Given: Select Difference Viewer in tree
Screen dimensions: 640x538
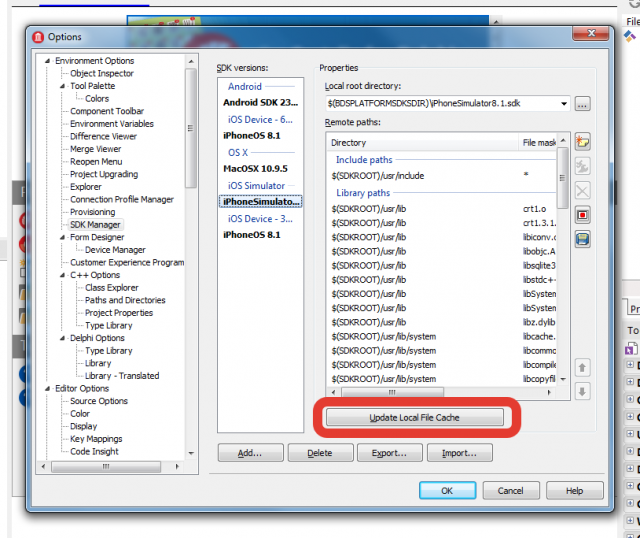Looking at the screenshot, I should tap(103, 137).
